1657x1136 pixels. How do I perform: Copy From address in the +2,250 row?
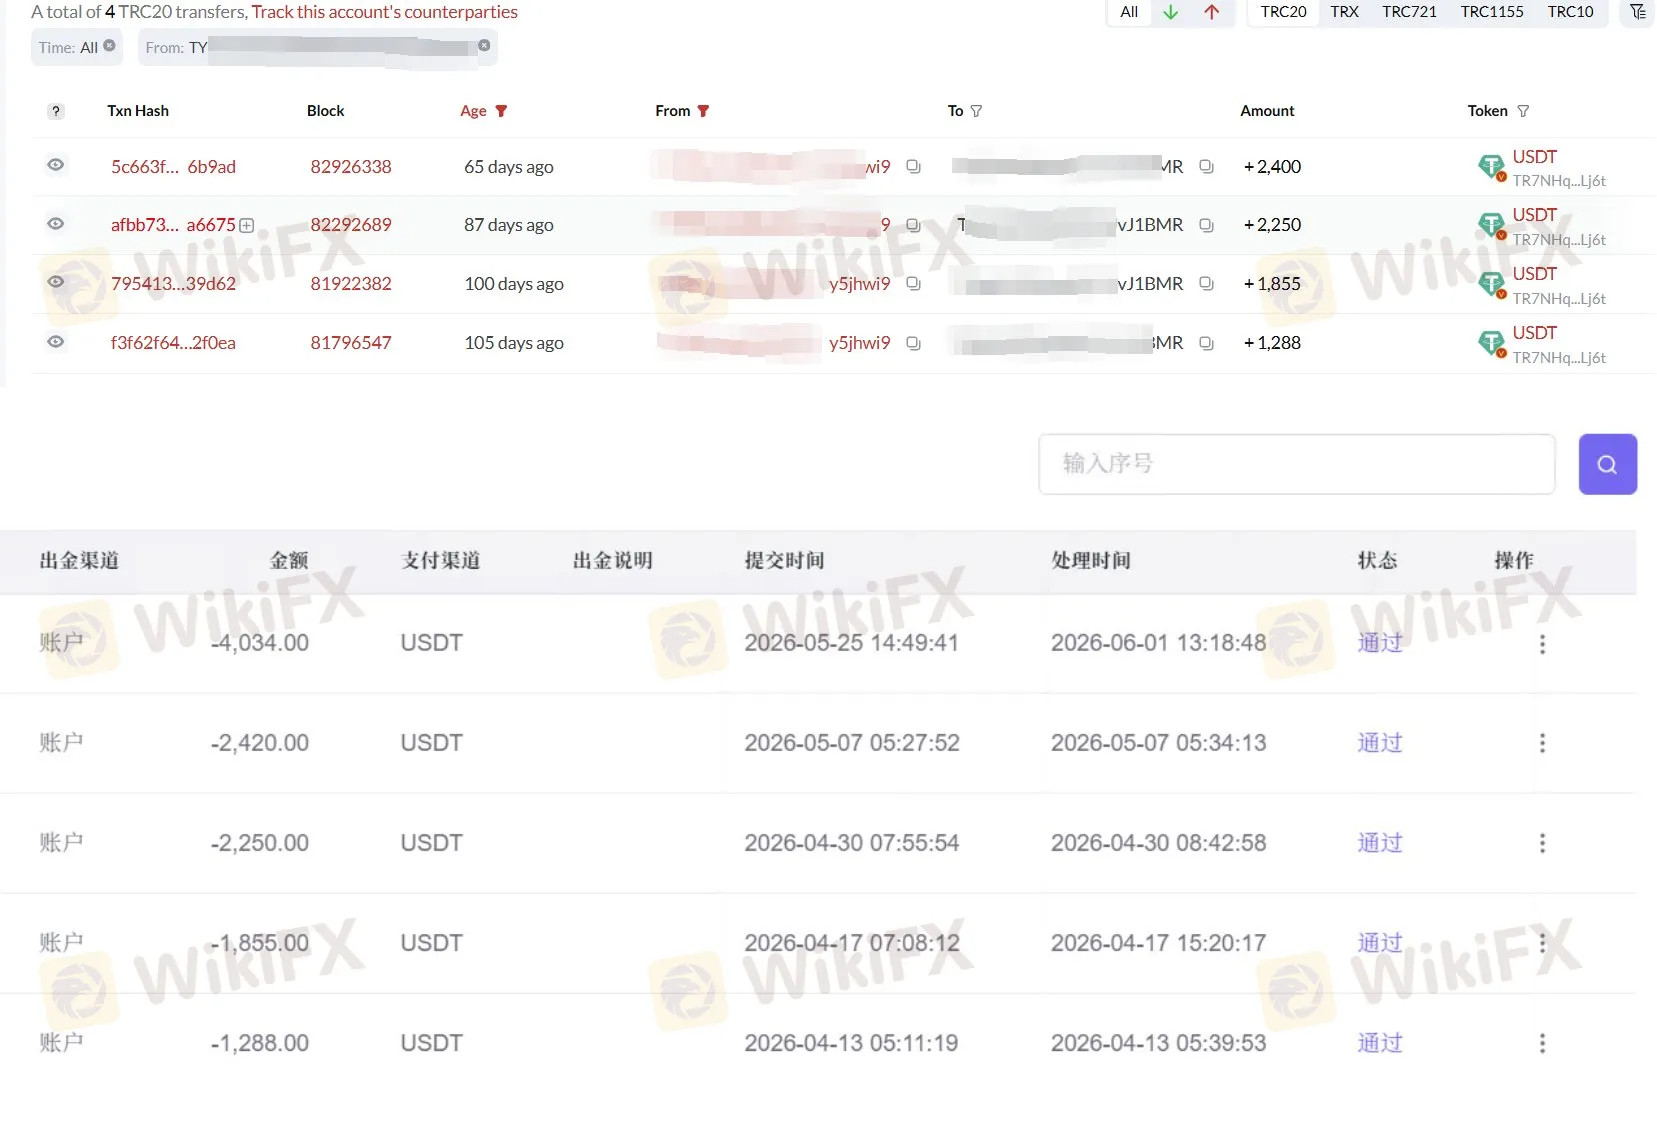913,225
